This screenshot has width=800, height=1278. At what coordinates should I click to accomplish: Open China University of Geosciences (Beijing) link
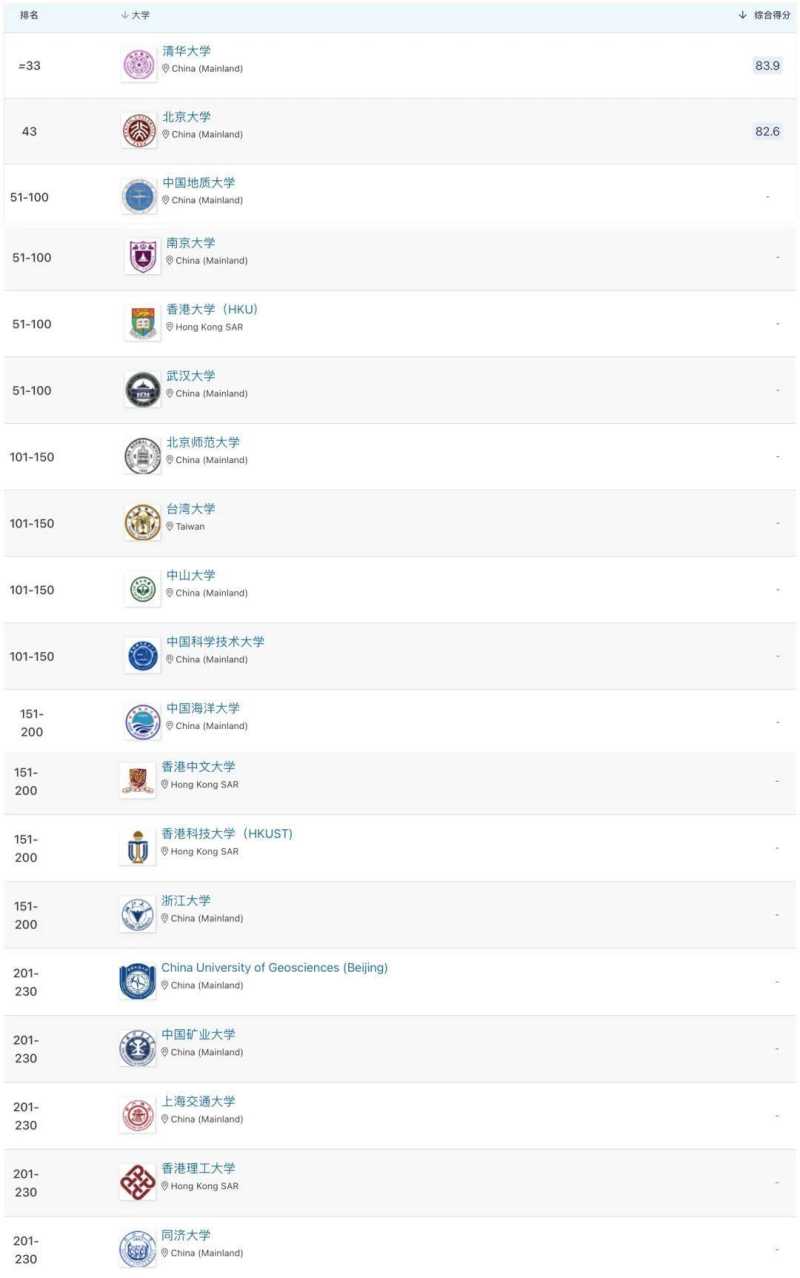tap(274, 968)
